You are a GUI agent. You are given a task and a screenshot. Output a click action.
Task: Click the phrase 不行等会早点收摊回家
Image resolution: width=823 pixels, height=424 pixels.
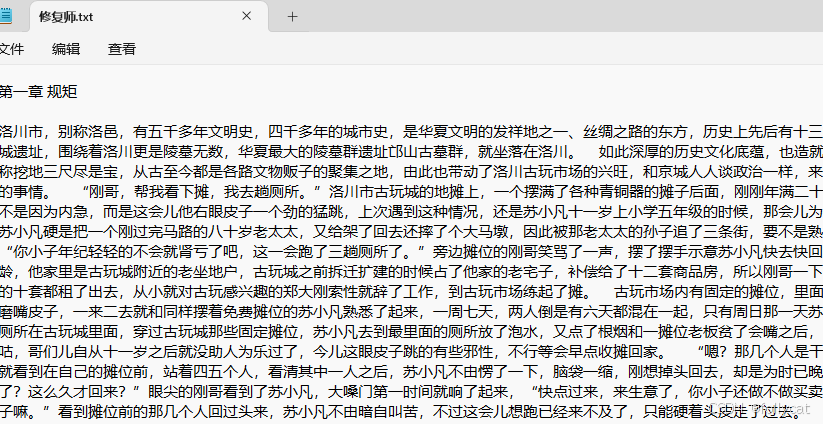point(583,352)
